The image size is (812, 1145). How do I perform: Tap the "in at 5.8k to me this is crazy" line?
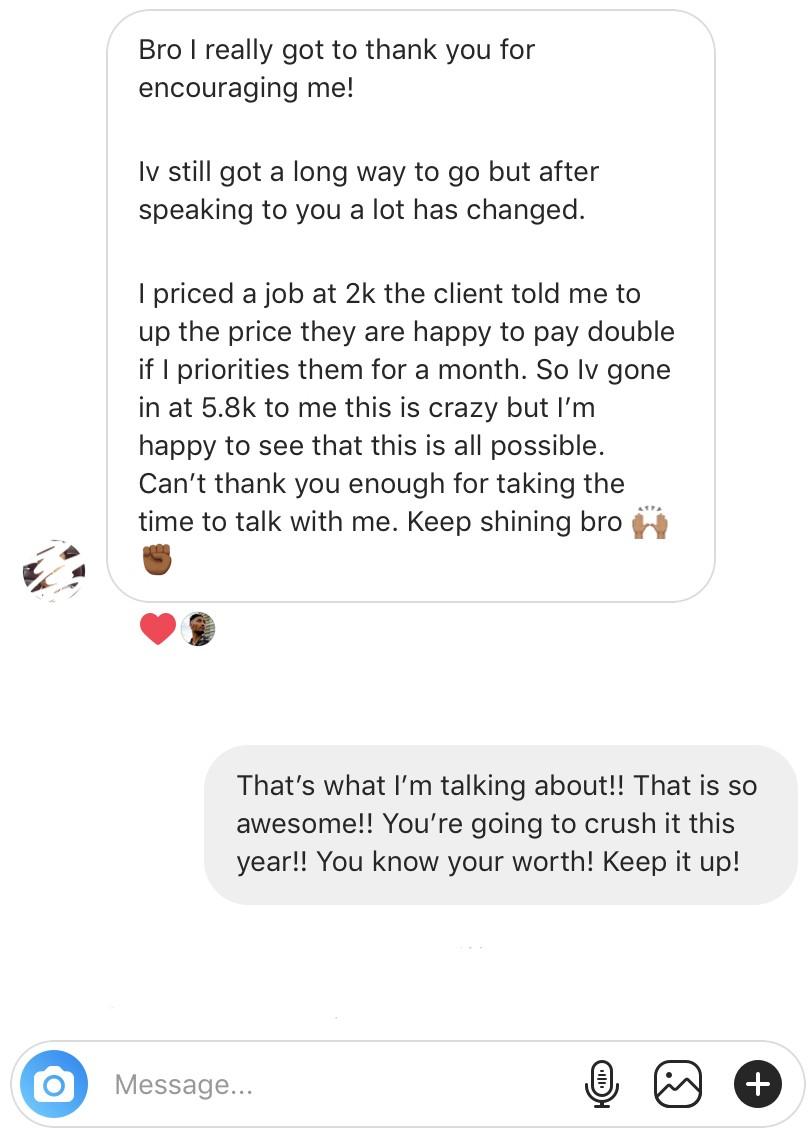[370, 408]
